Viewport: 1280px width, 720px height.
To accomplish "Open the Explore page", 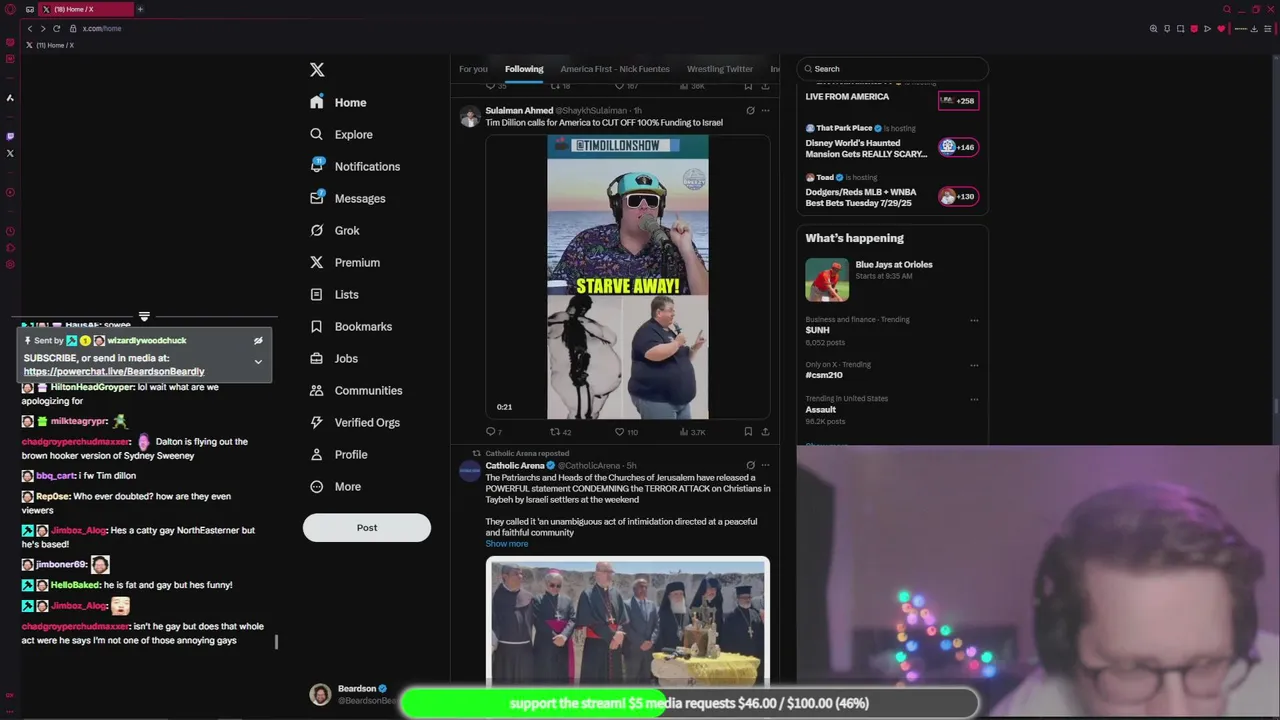I will [x=341, y=134].
